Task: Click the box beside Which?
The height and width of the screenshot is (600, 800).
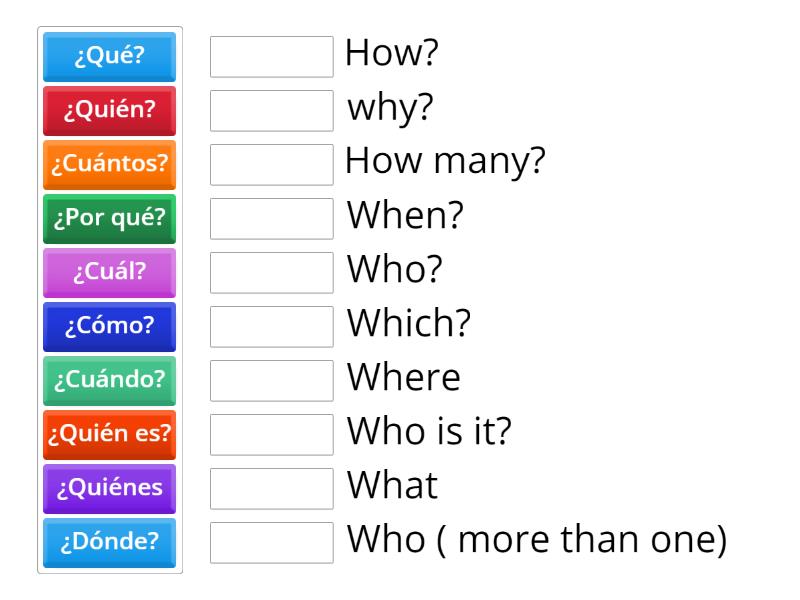Action: pos(271,327)
